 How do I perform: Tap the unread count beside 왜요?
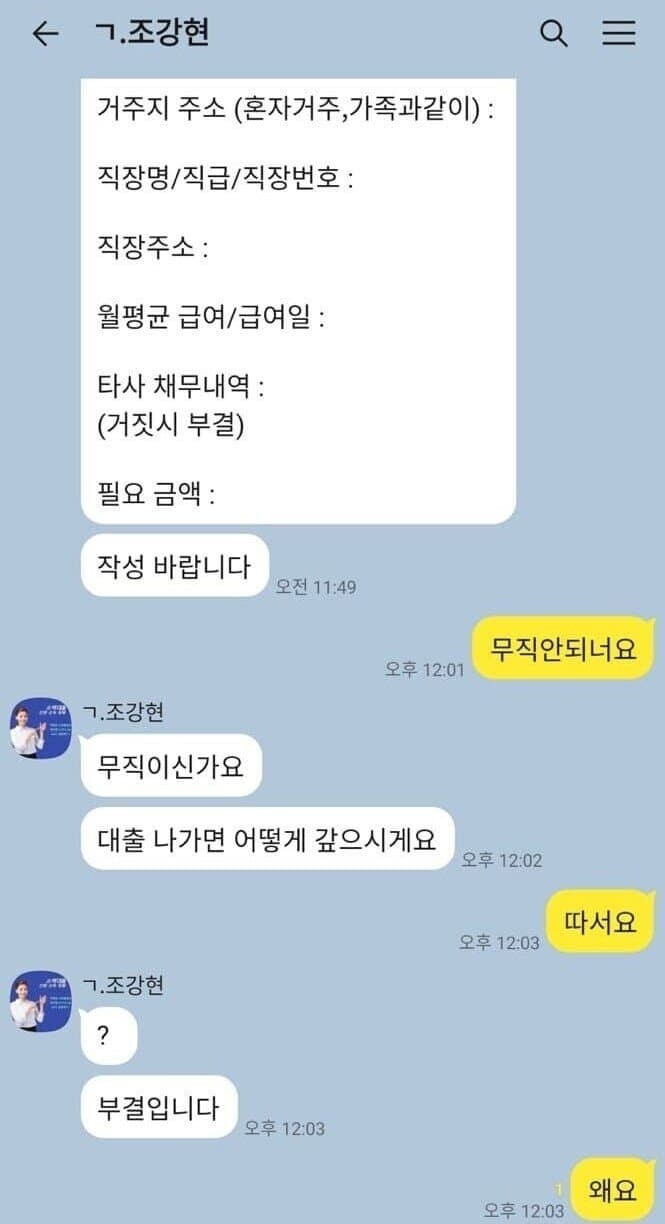pos(560,1189)
